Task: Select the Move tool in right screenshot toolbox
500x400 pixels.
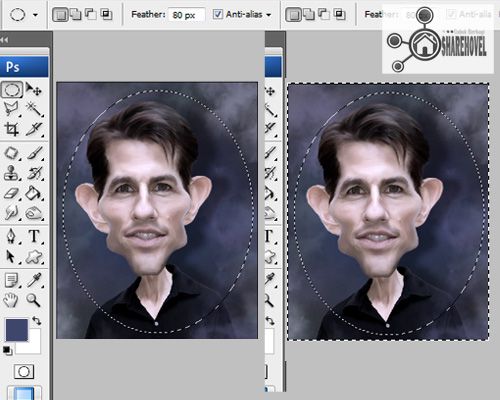Action: click(x=270, y=91)
